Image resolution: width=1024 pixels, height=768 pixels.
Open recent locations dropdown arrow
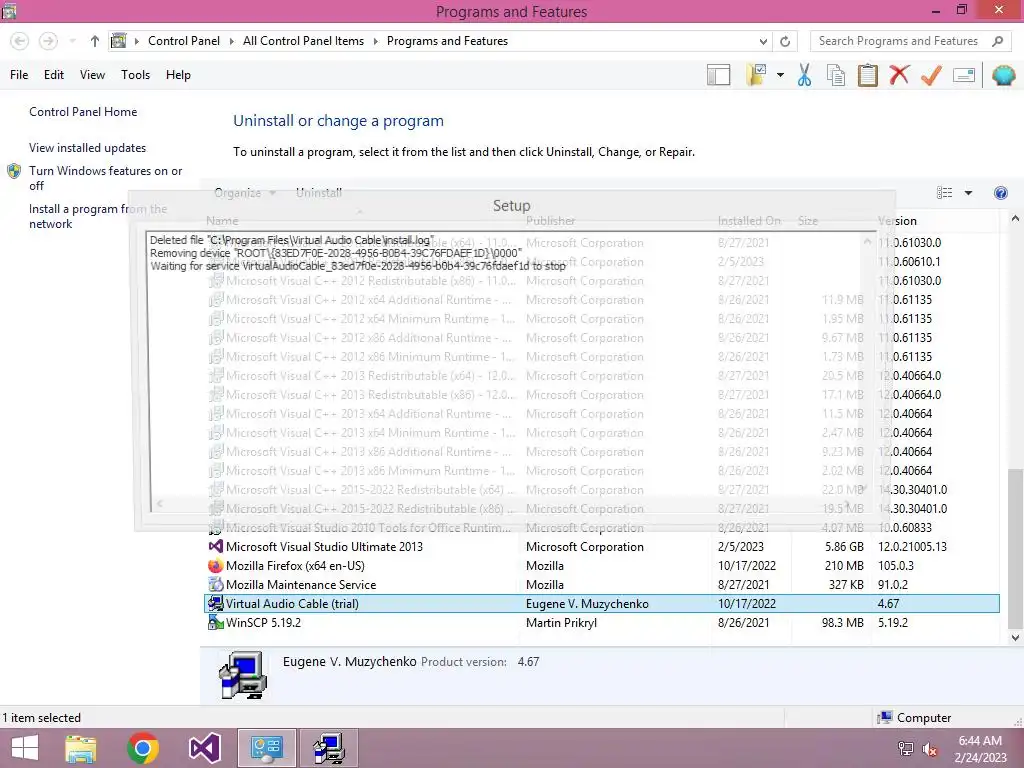click(x=72, y=41)
